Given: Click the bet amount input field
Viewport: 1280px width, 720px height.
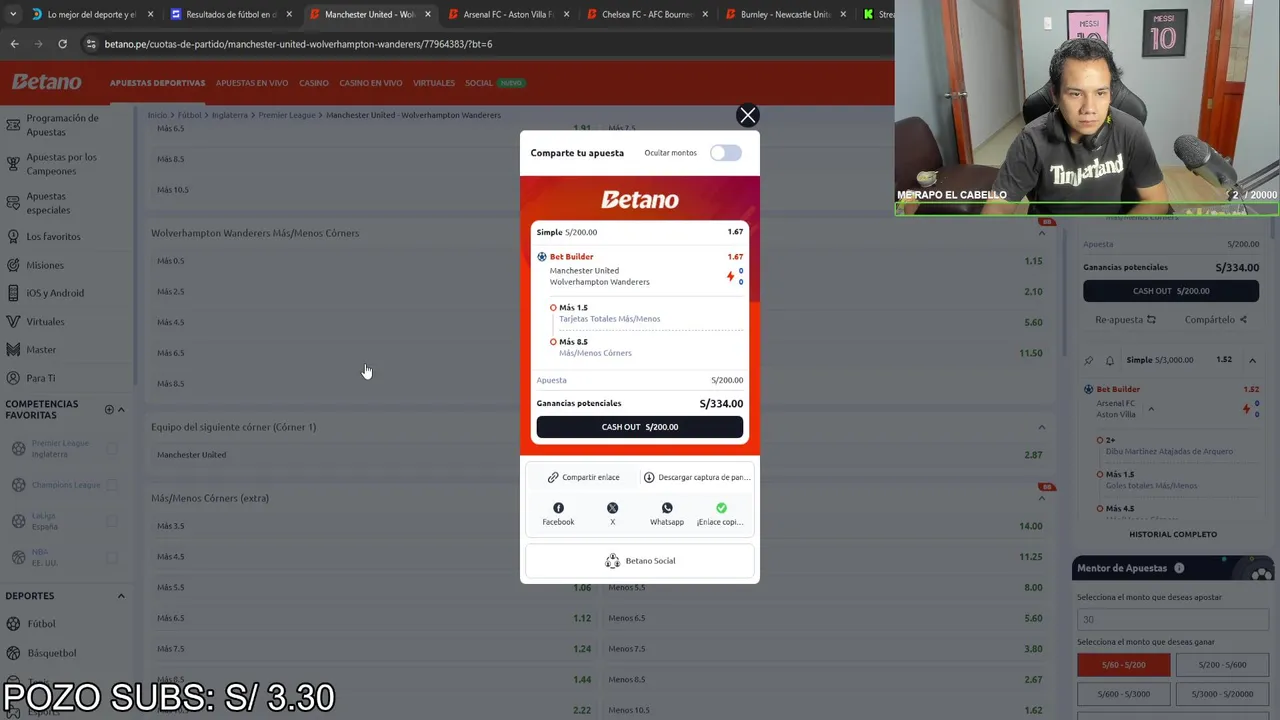Looking at the screenshot, I should tap(1173, 619).
